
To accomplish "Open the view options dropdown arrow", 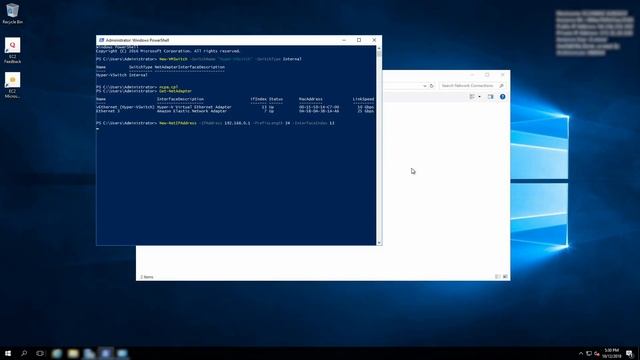I will (x=479, y=97).
